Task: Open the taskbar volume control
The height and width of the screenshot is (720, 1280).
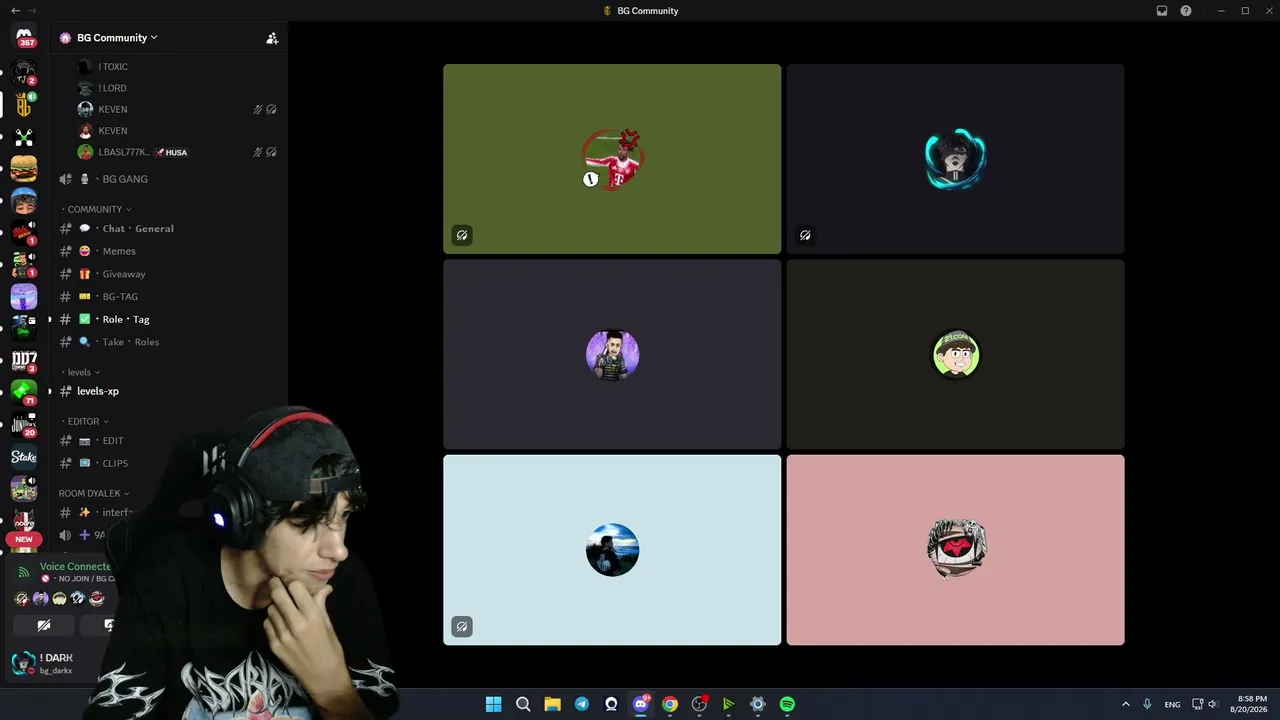Action: tap(1213, 704)
